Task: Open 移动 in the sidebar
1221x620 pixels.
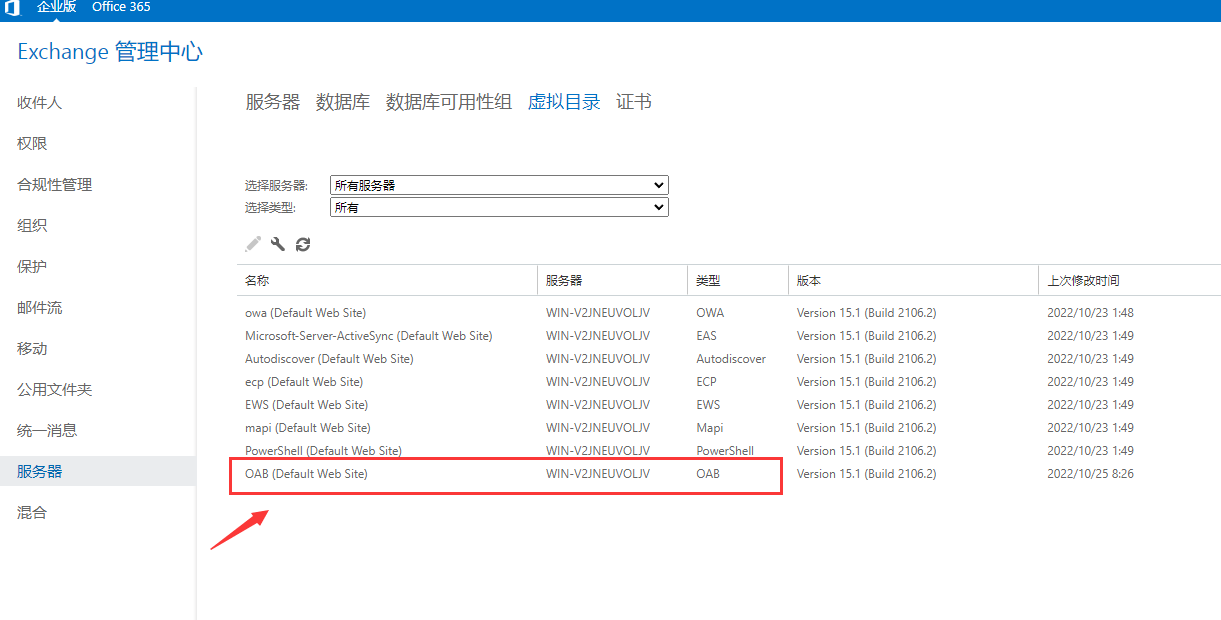Action: coord(32,349)
